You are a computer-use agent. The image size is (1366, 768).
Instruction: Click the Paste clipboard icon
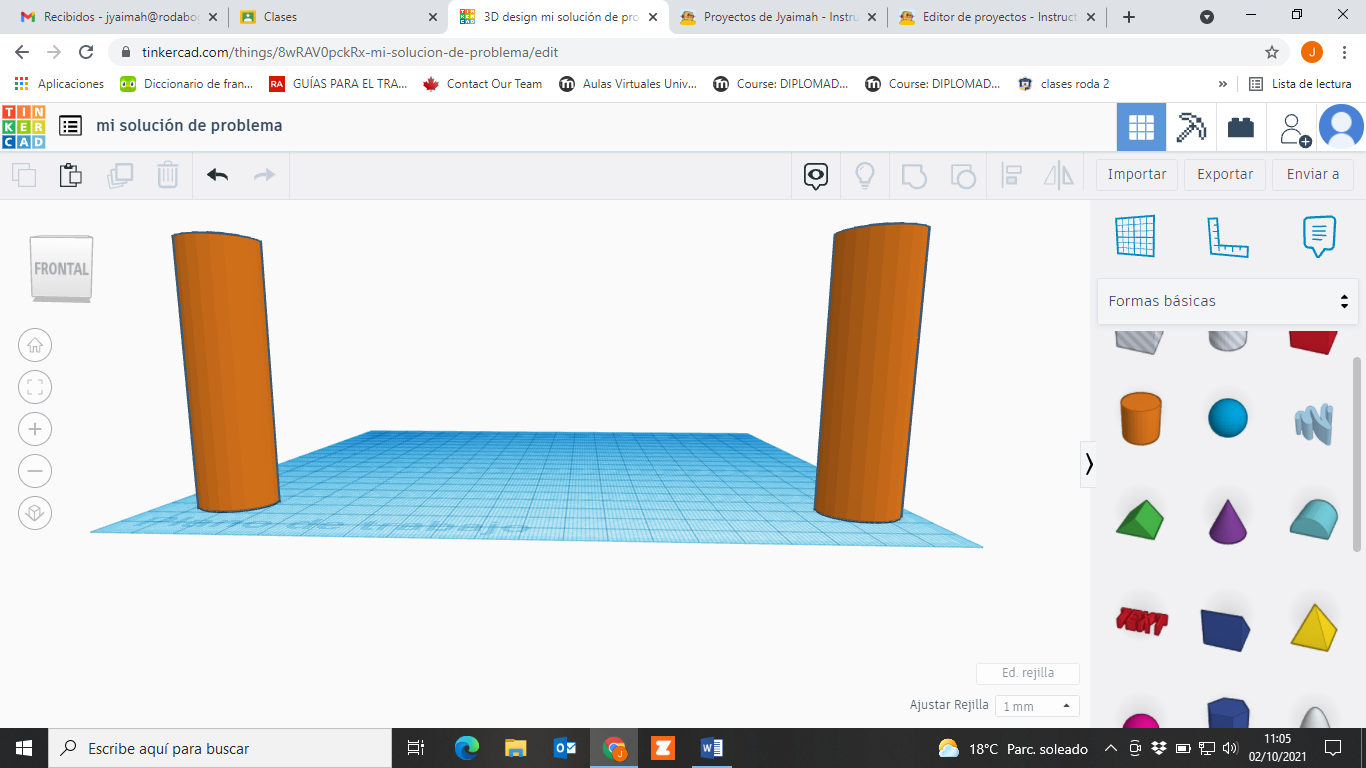(70, 175)
